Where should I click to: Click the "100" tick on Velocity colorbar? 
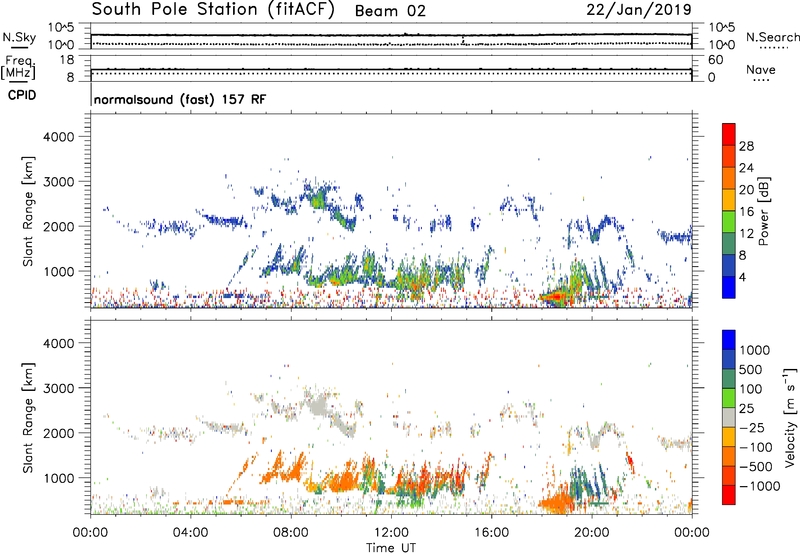tap(751, 389)
